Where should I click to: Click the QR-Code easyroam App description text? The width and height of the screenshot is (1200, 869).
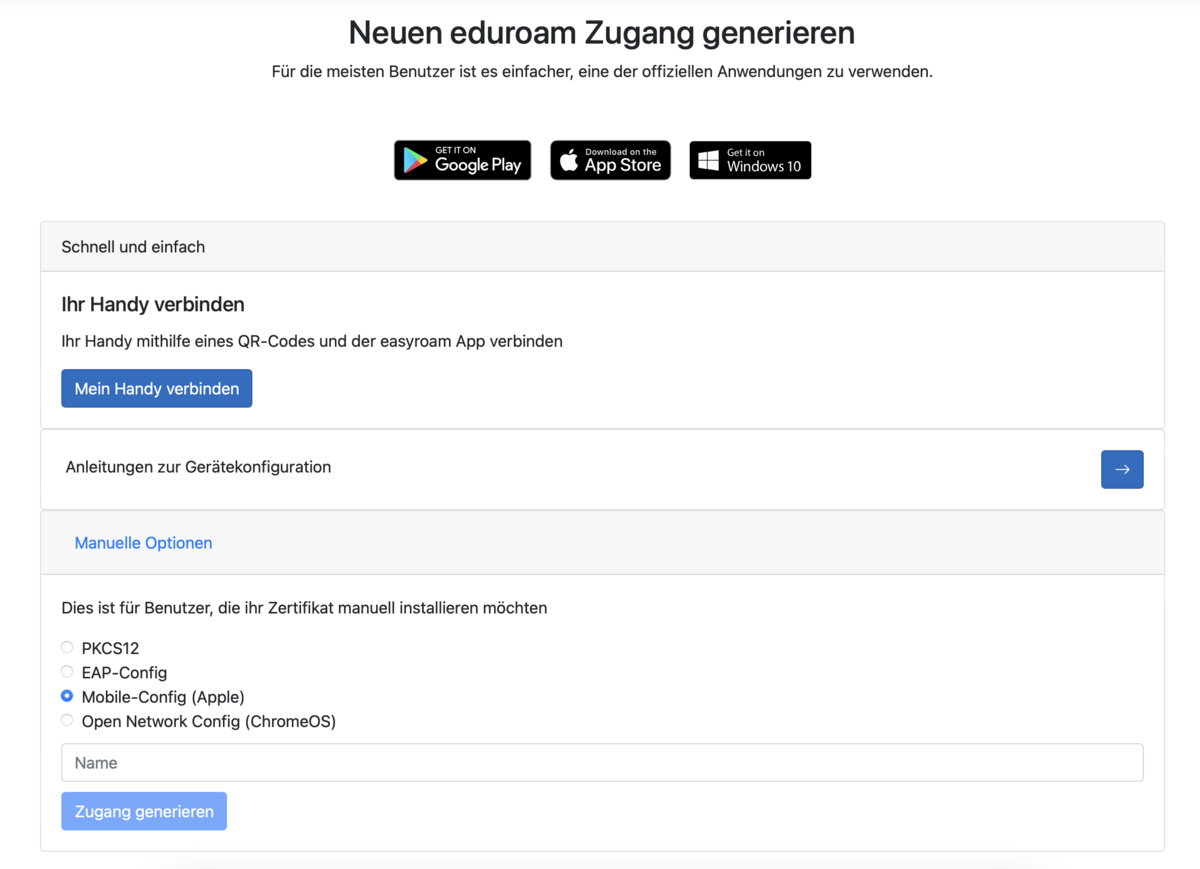(312, 341)
